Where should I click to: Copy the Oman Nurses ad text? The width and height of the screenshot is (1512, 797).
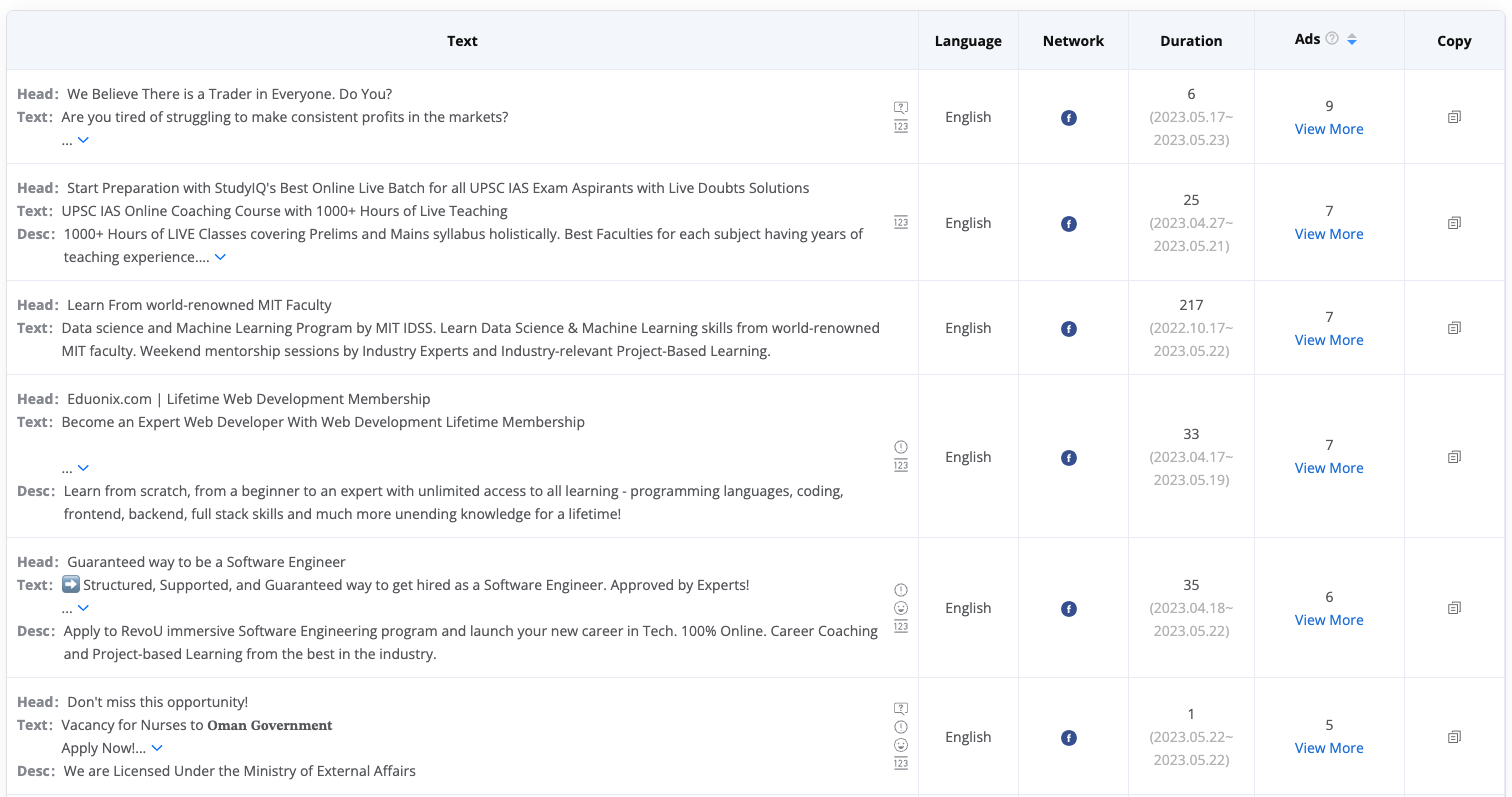coord(1454,737)
